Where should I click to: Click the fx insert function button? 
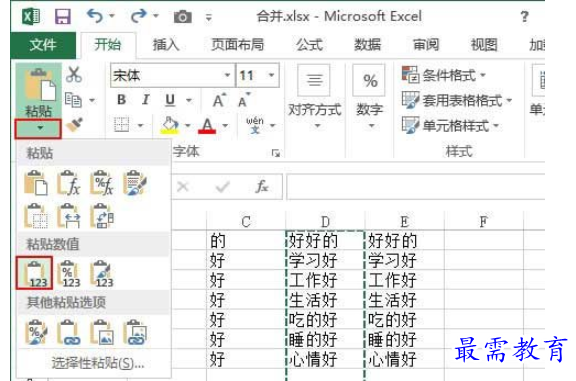pos(262,187)
